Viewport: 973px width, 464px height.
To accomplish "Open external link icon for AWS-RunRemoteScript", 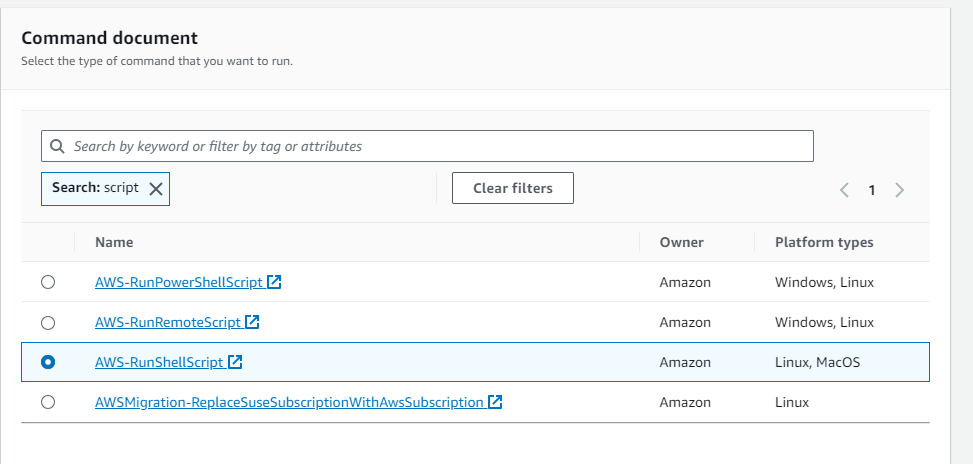I will pyautogui.click(x=252, y=322).
